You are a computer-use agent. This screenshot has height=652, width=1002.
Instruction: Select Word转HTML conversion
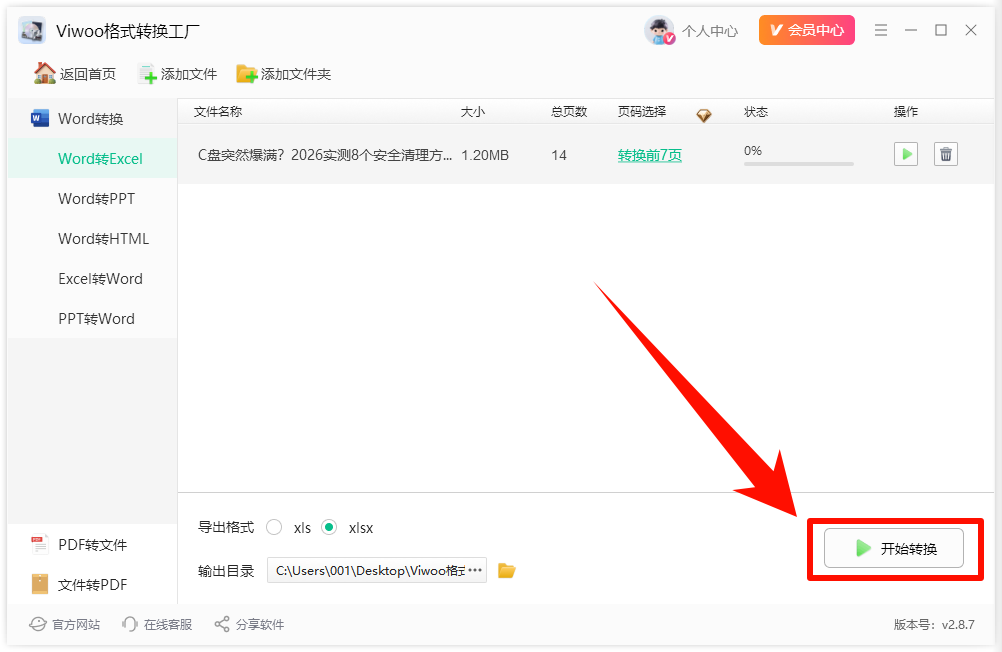point(92,238)
